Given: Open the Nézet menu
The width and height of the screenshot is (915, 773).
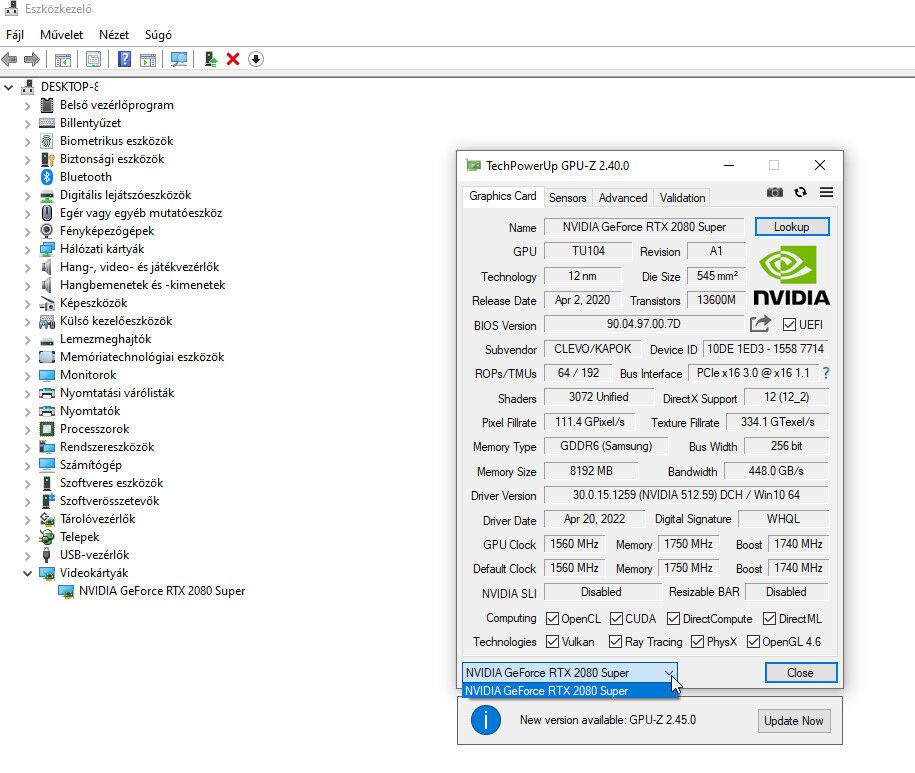Looking at the screenshot, I should click(x=114, y=35).
